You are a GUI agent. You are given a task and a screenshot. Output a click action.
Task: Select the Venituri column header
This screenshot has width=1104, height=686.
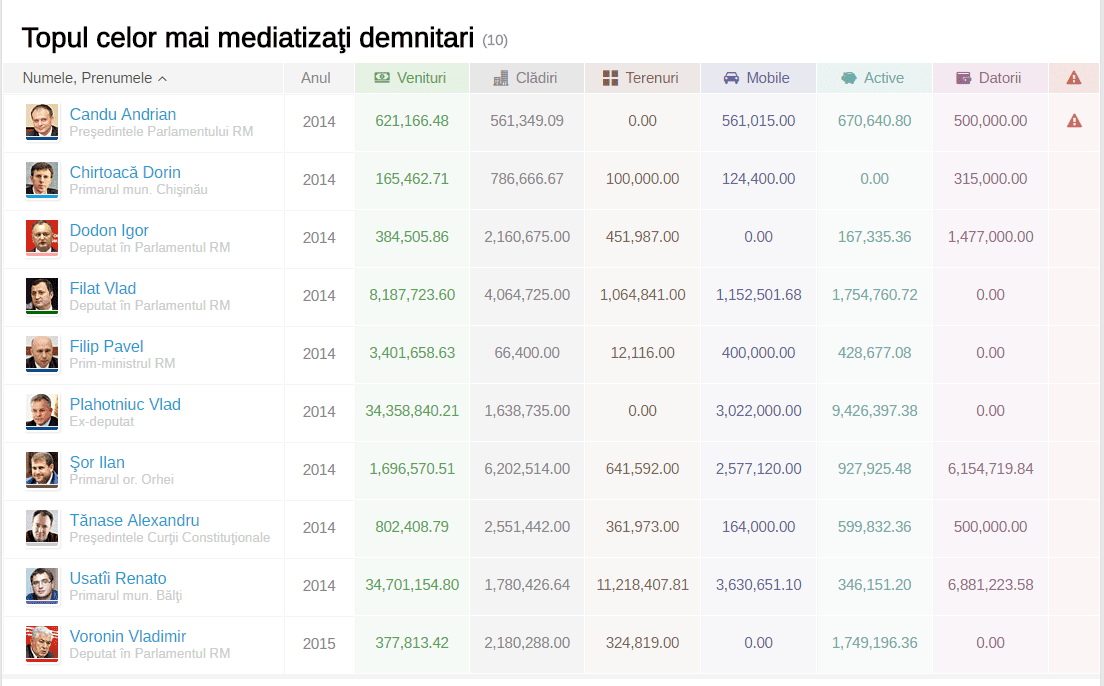(412, 77)
